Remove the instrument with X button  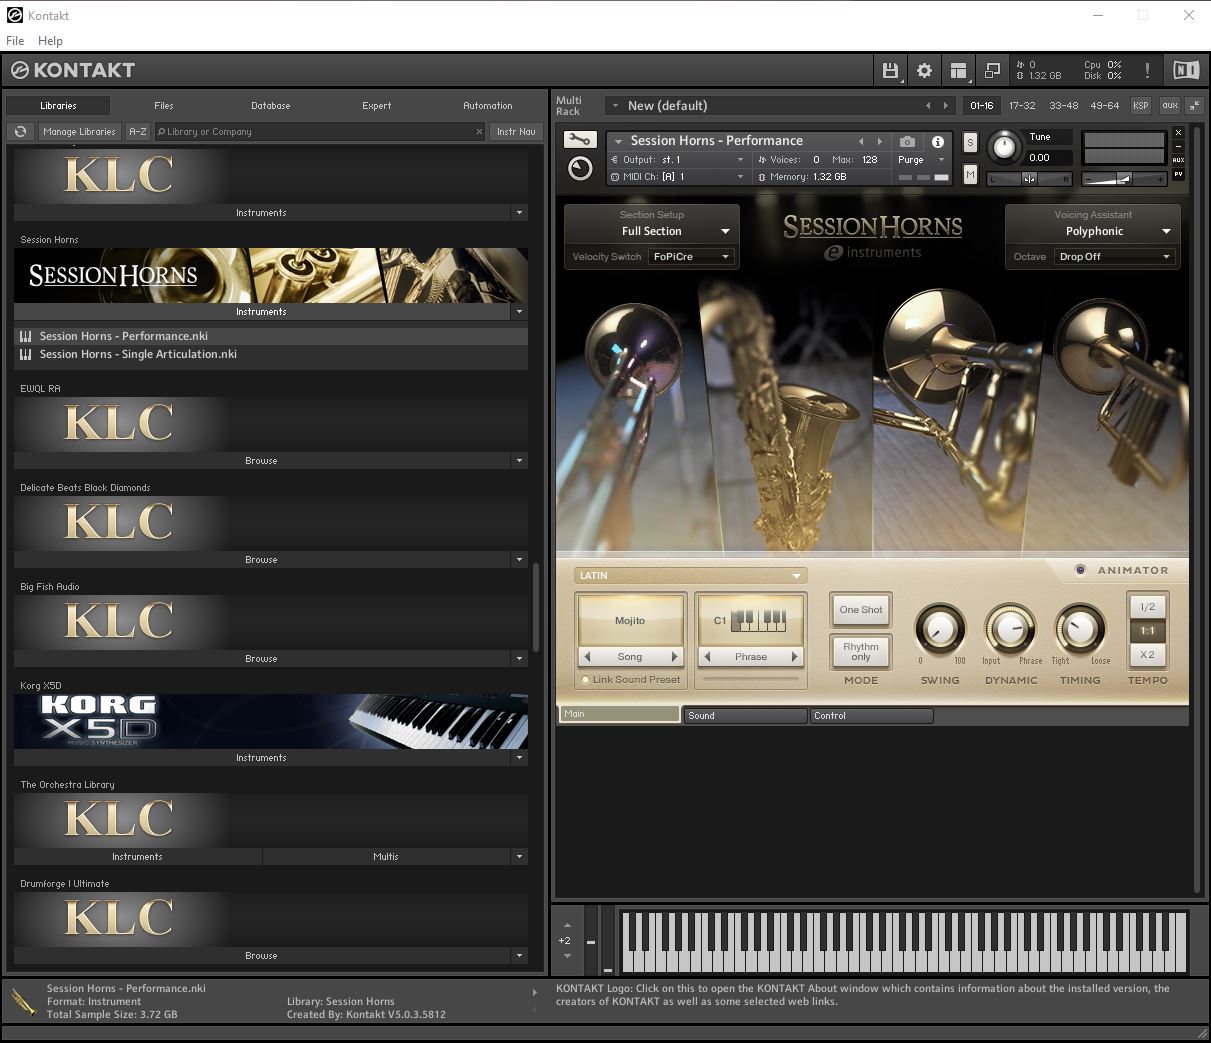[1178, 132]
